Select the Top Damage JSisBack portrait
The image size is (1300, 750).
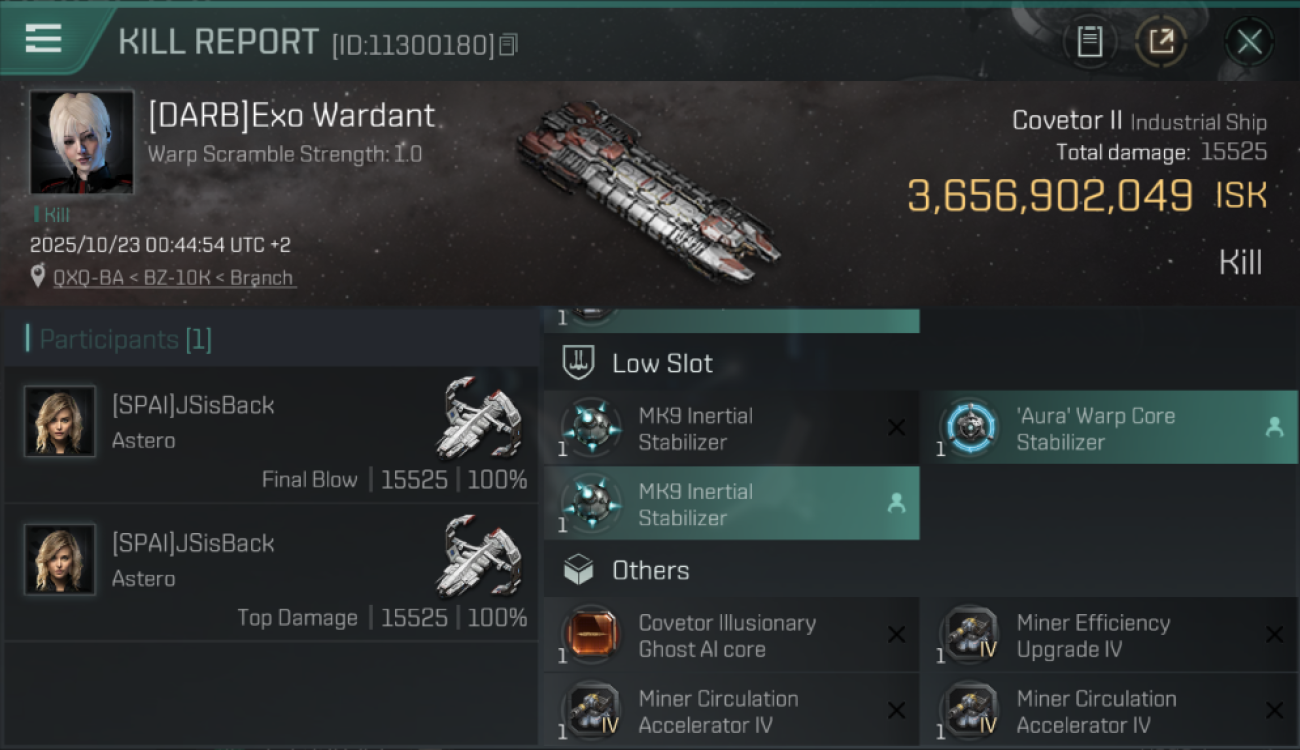coord(60,560)
